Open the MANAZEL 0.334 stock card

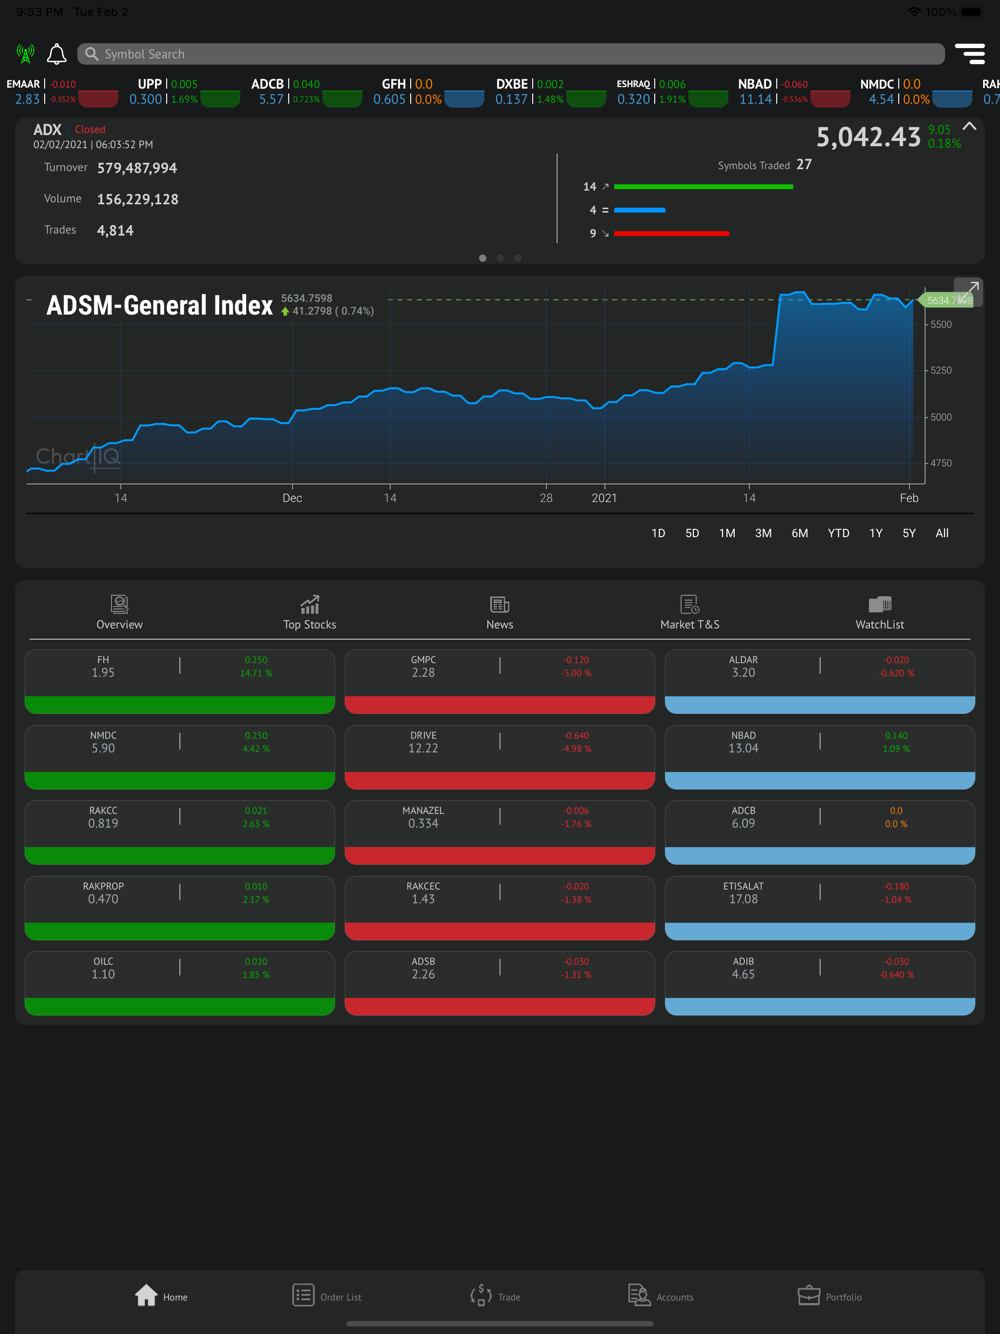[x=500, y=832]
